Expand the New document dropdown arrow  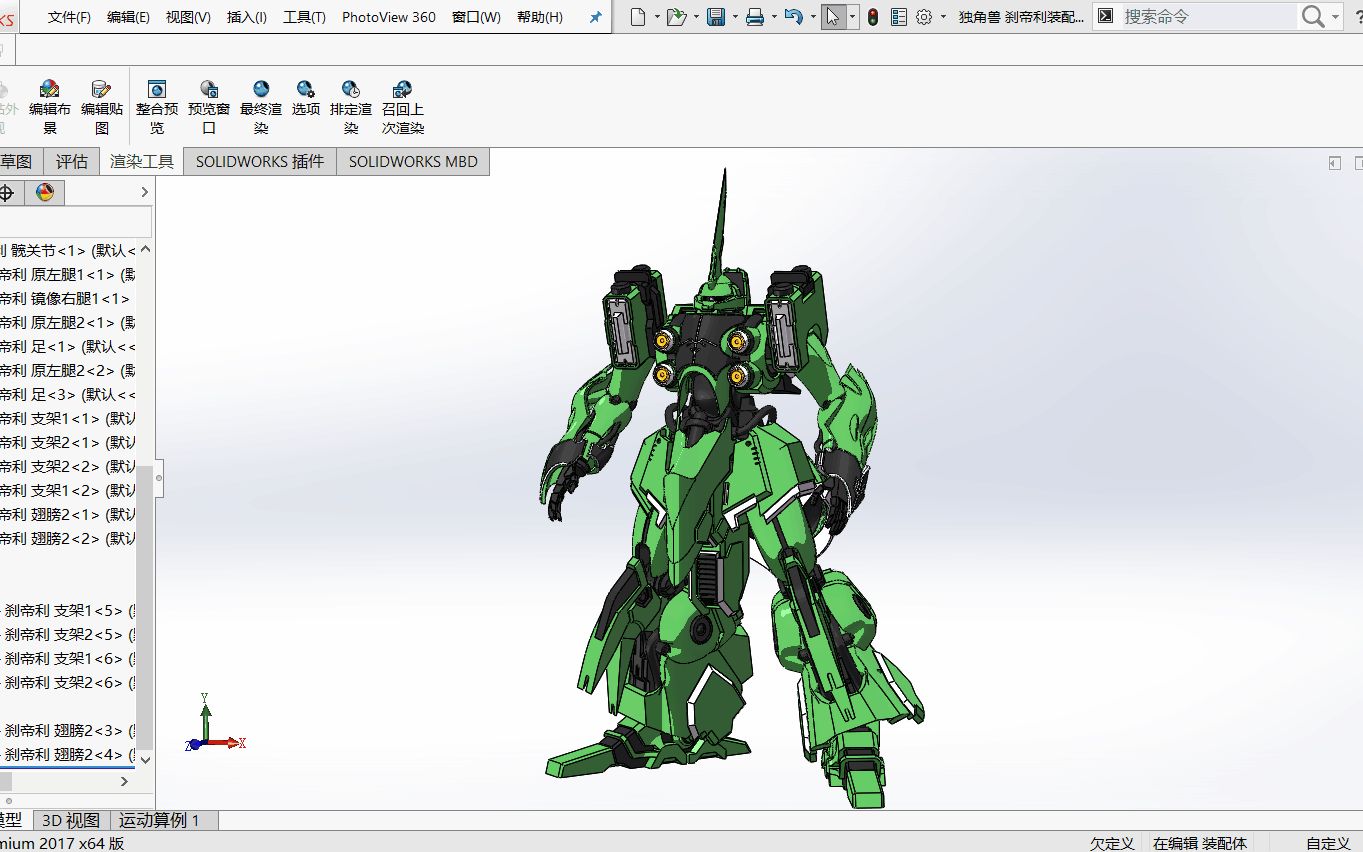point(657,17)
